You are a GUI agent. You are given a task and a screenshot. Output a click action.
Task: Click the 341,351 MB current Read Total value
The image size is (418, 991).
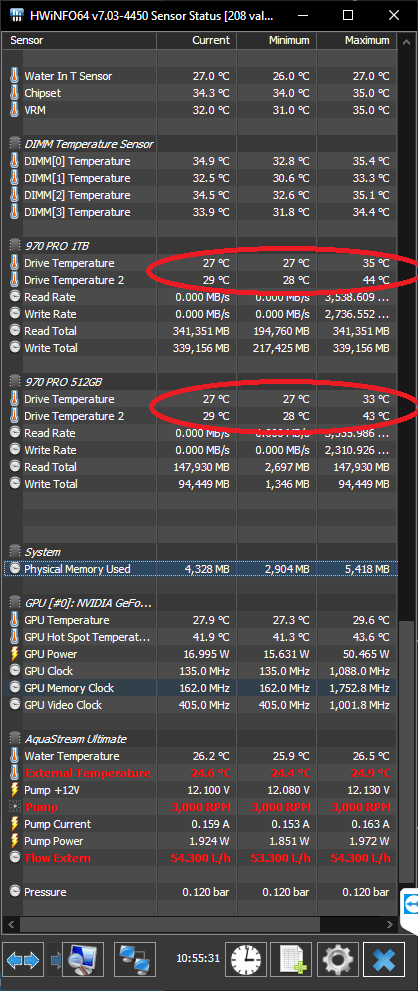point(201,331)
